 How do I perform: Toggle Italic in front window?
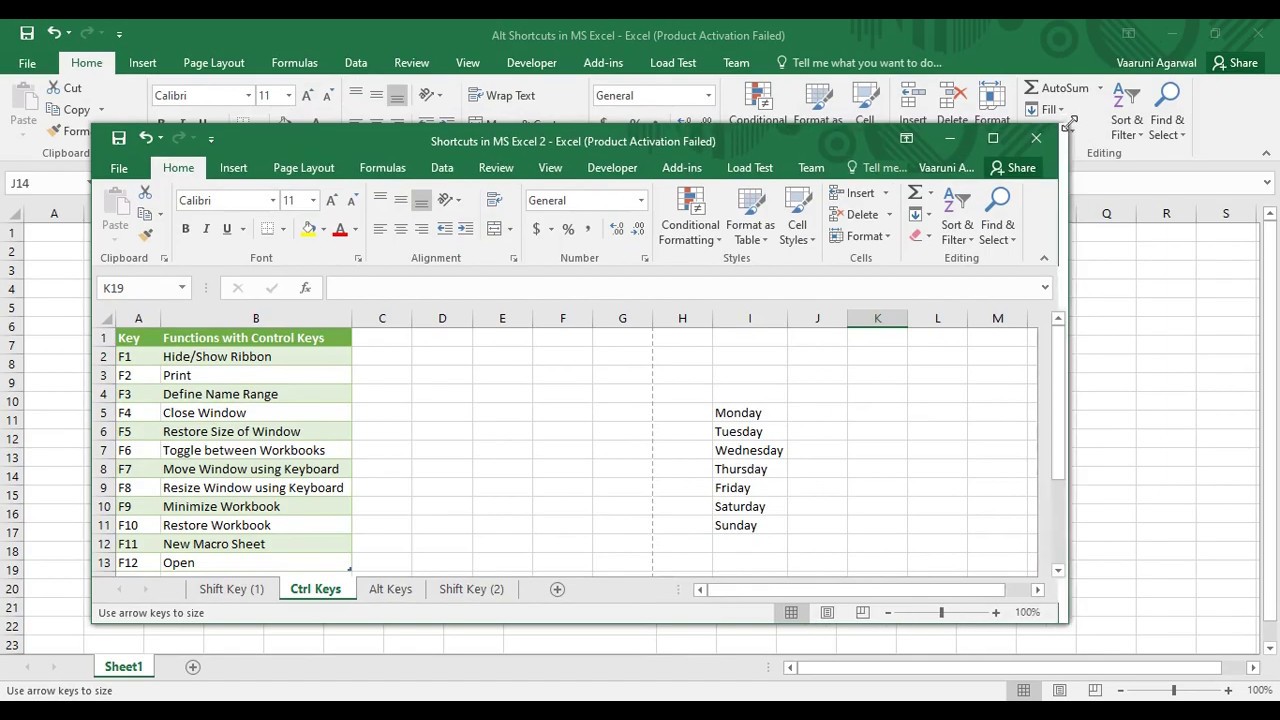[x=206, y=229]
